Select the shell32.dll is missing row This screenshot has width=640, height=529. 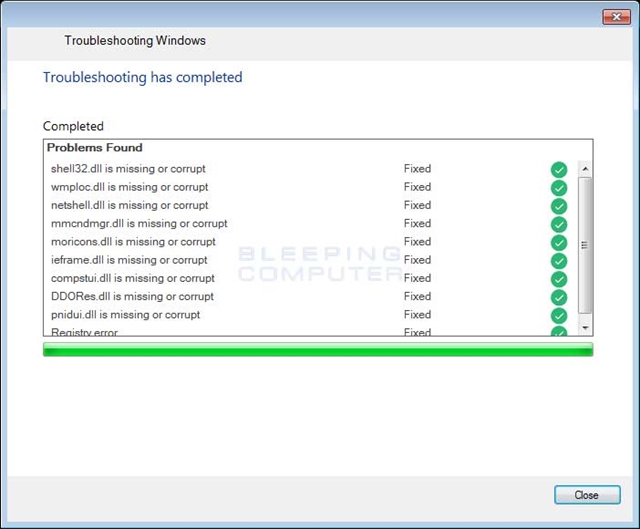(310, 169)
